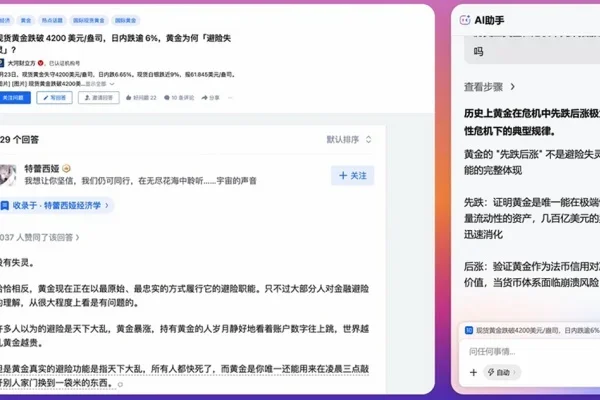The width and height of the screenshot is (600, 400).
Task: Click the AI助手 robot logo icon
Action: 465,20
